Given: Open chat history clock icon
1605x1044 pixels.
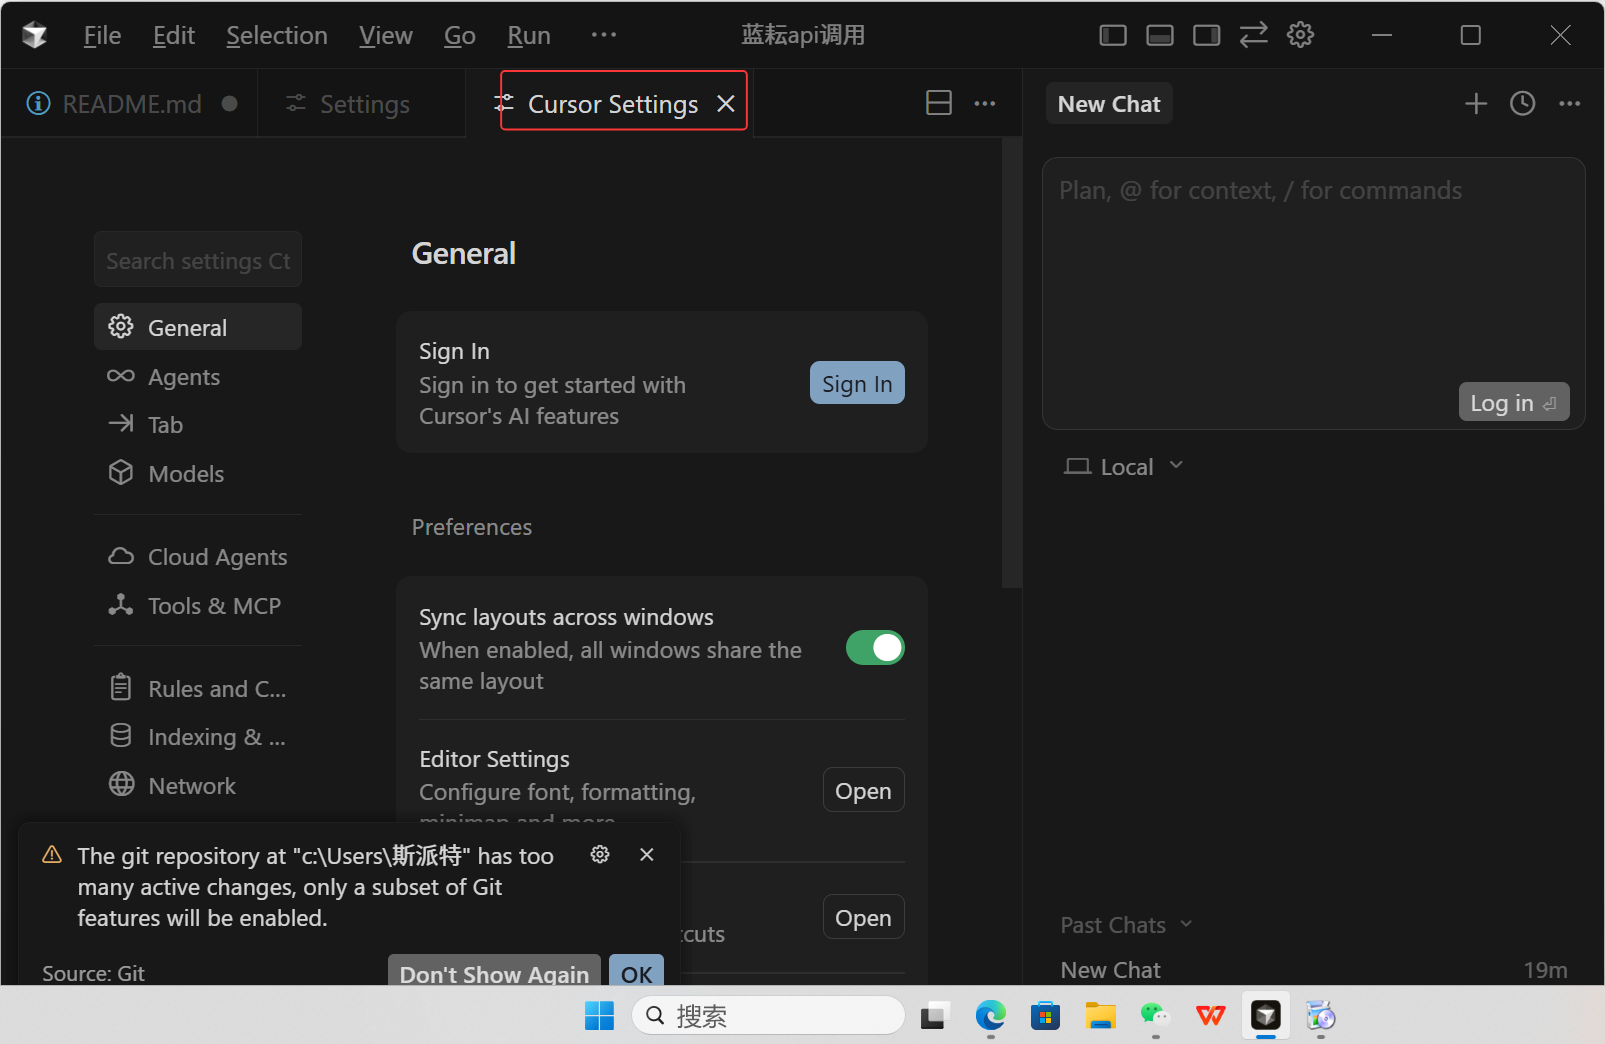Looking at the screenshot, I should point(1522,103).
